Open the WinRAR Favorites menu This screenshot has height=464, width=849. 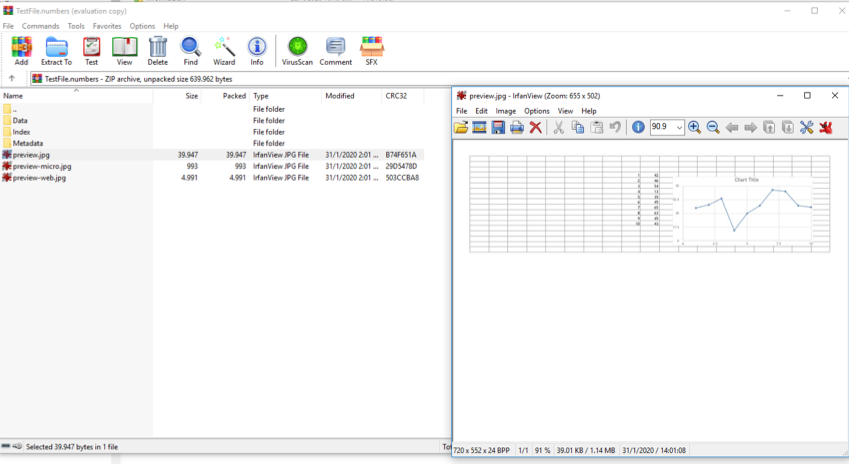coord(107,26)
